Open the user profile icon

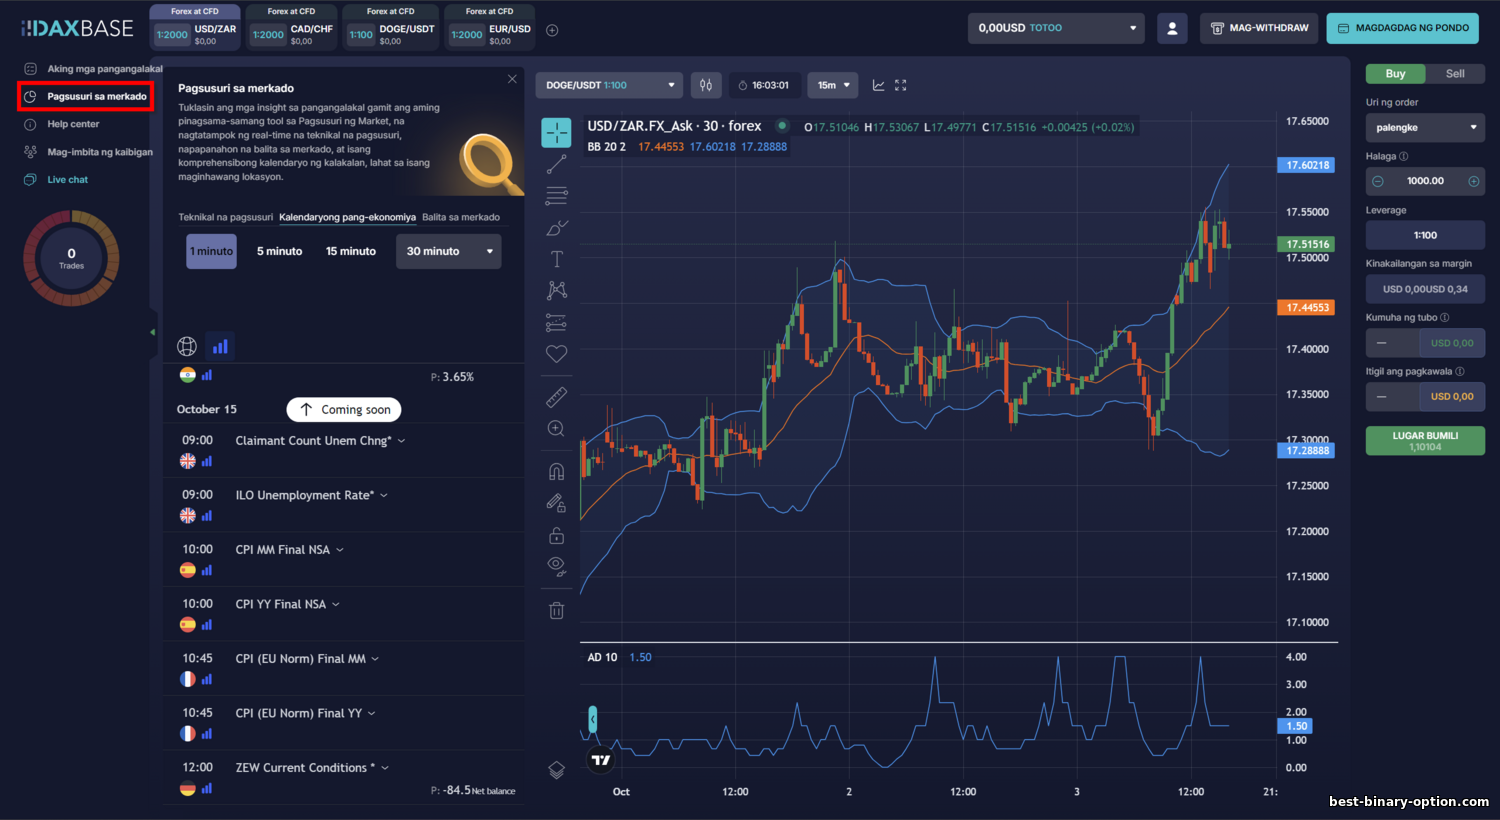1172,28
